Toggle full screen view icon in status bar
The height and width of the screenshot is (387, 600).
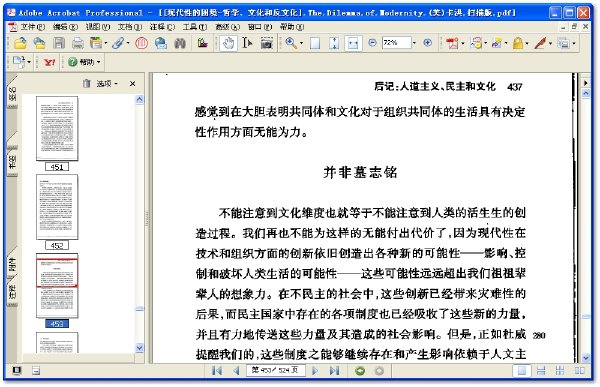(x=16, y=371)
